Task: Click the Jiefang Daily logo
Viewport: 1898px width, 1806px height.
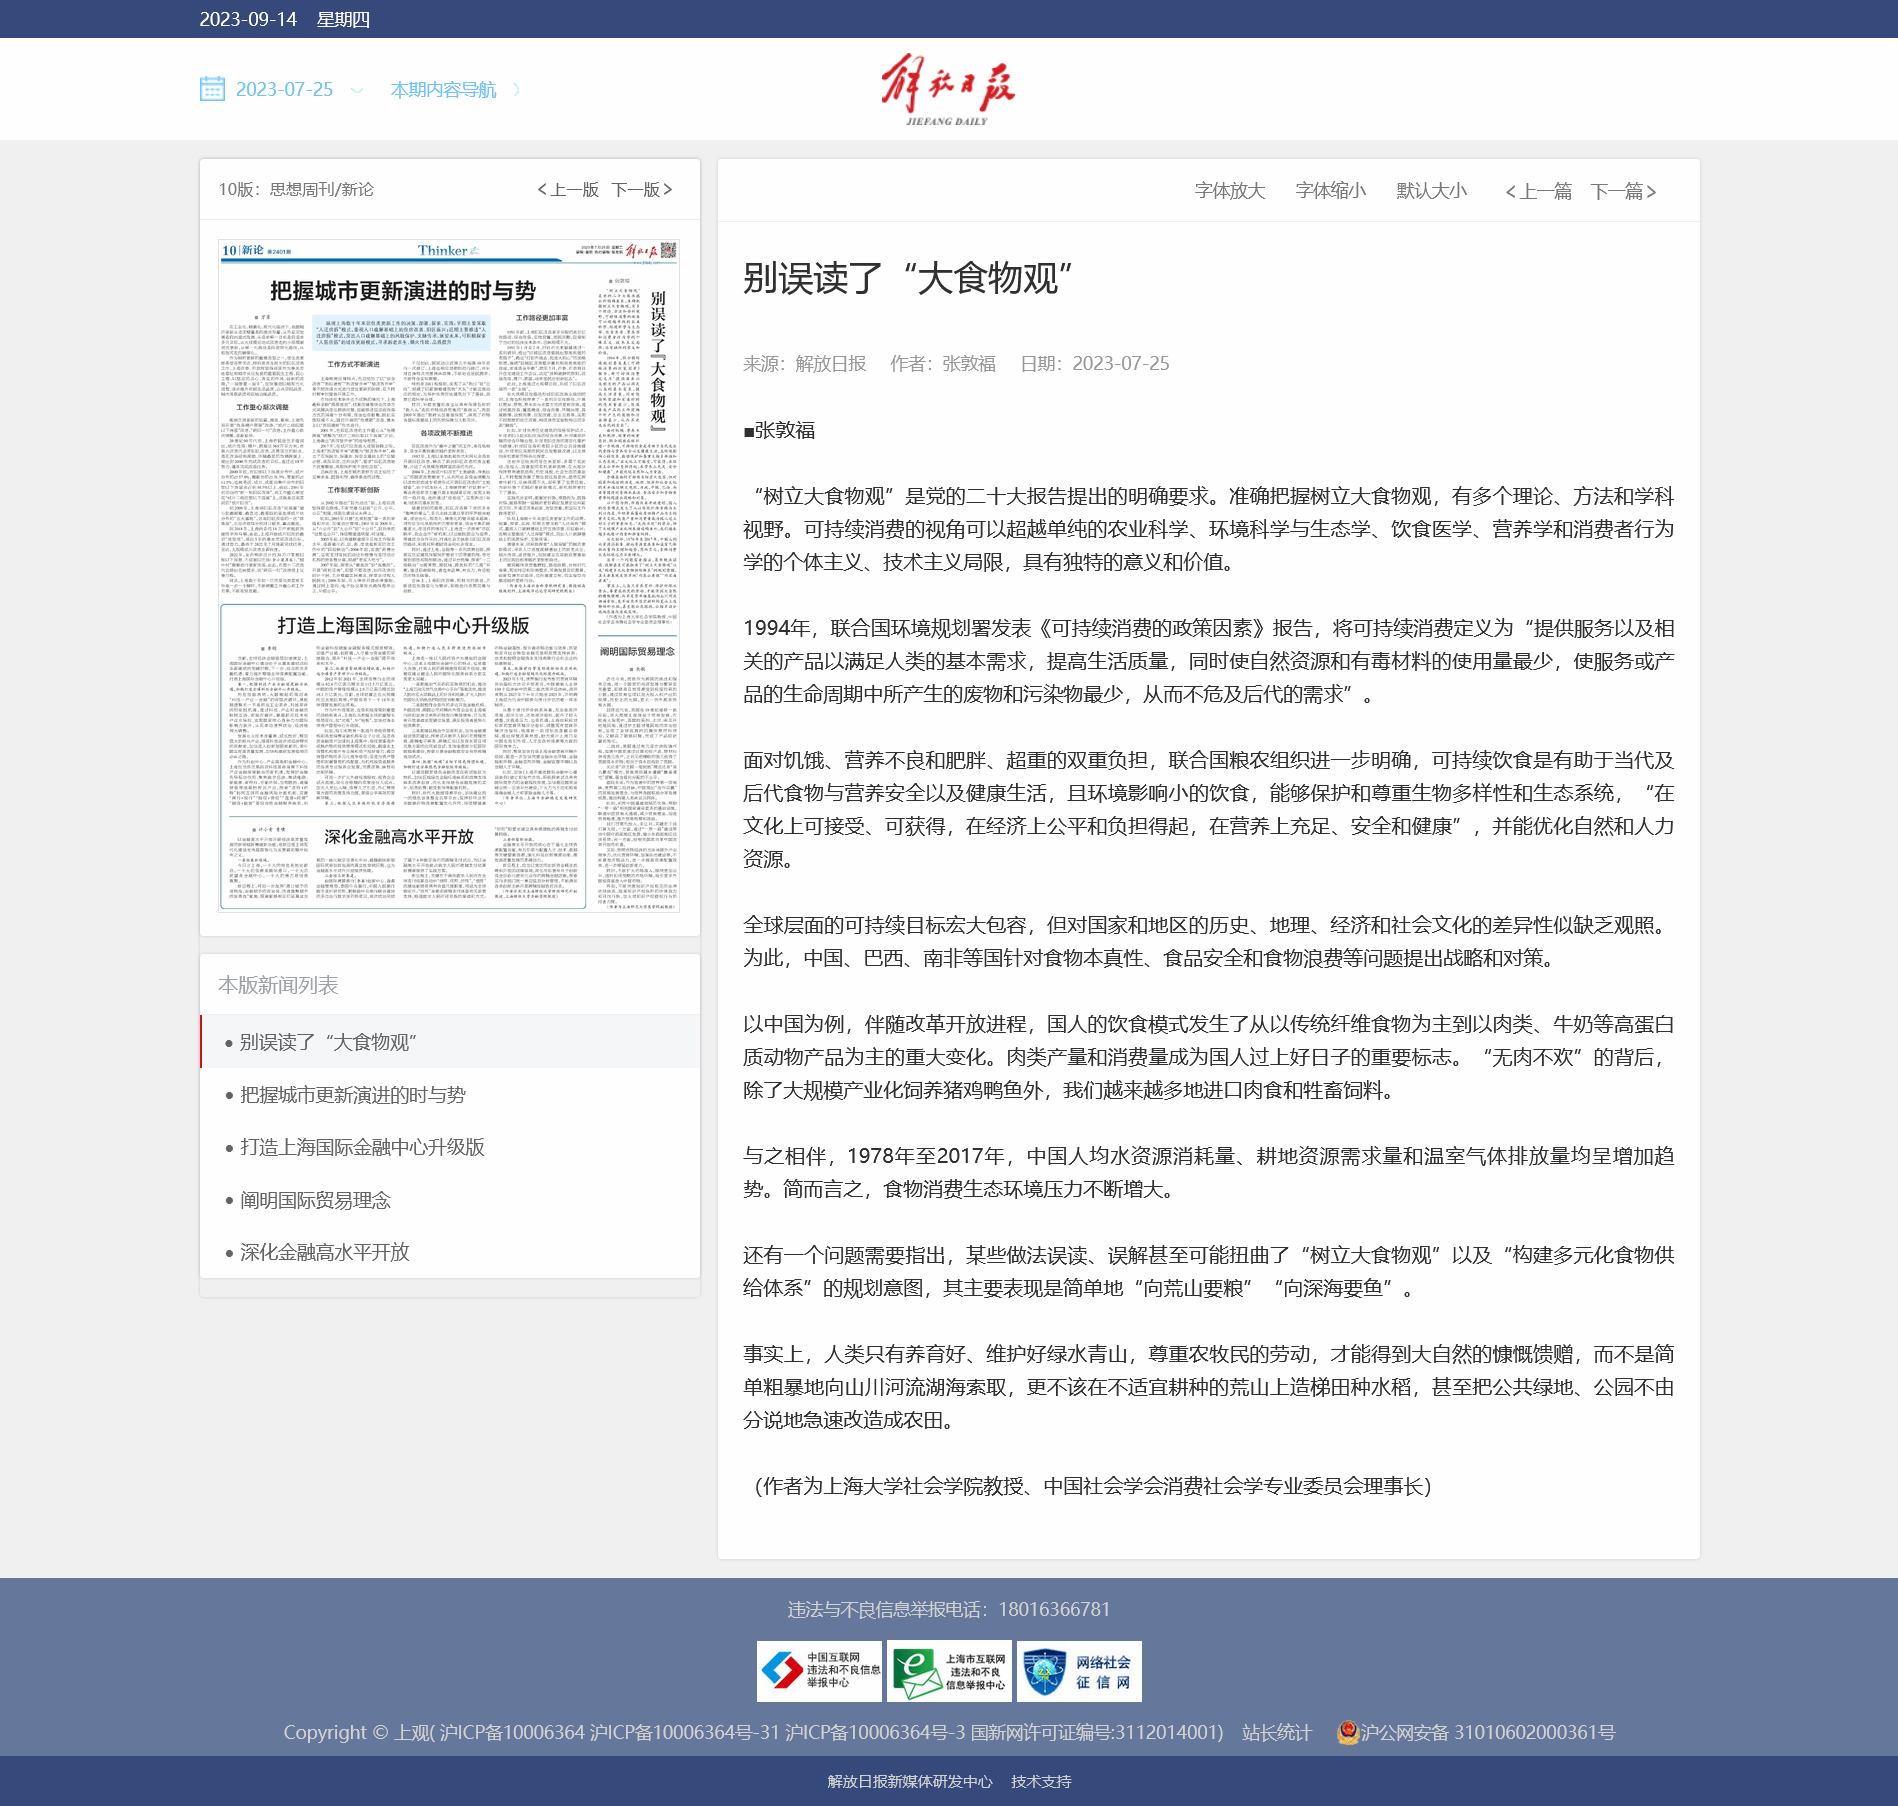Action: point(947,89)
